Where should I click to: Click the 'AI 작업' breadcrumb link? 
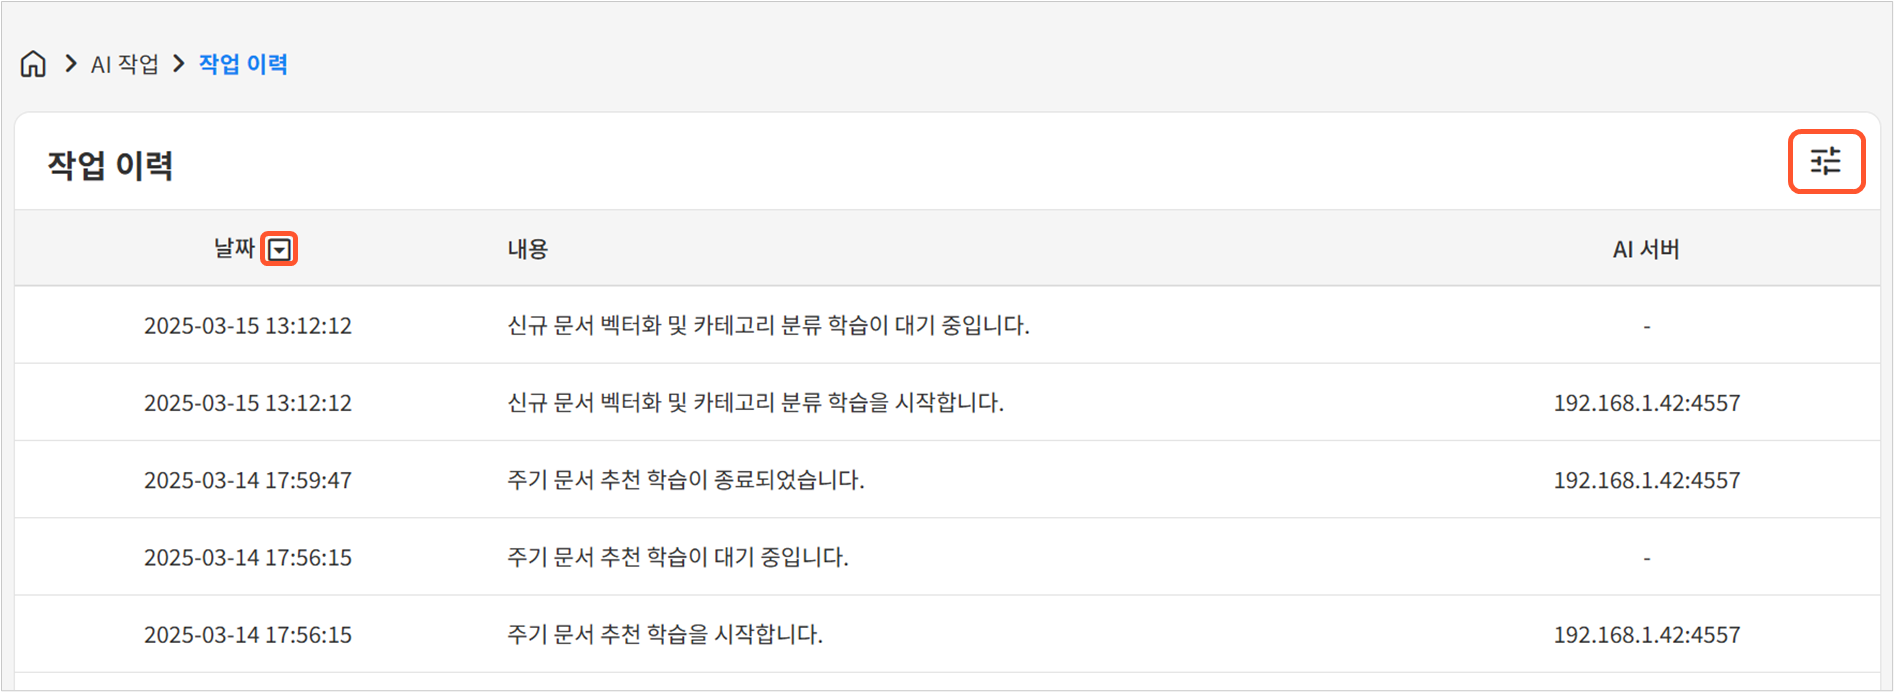[125, 65]
